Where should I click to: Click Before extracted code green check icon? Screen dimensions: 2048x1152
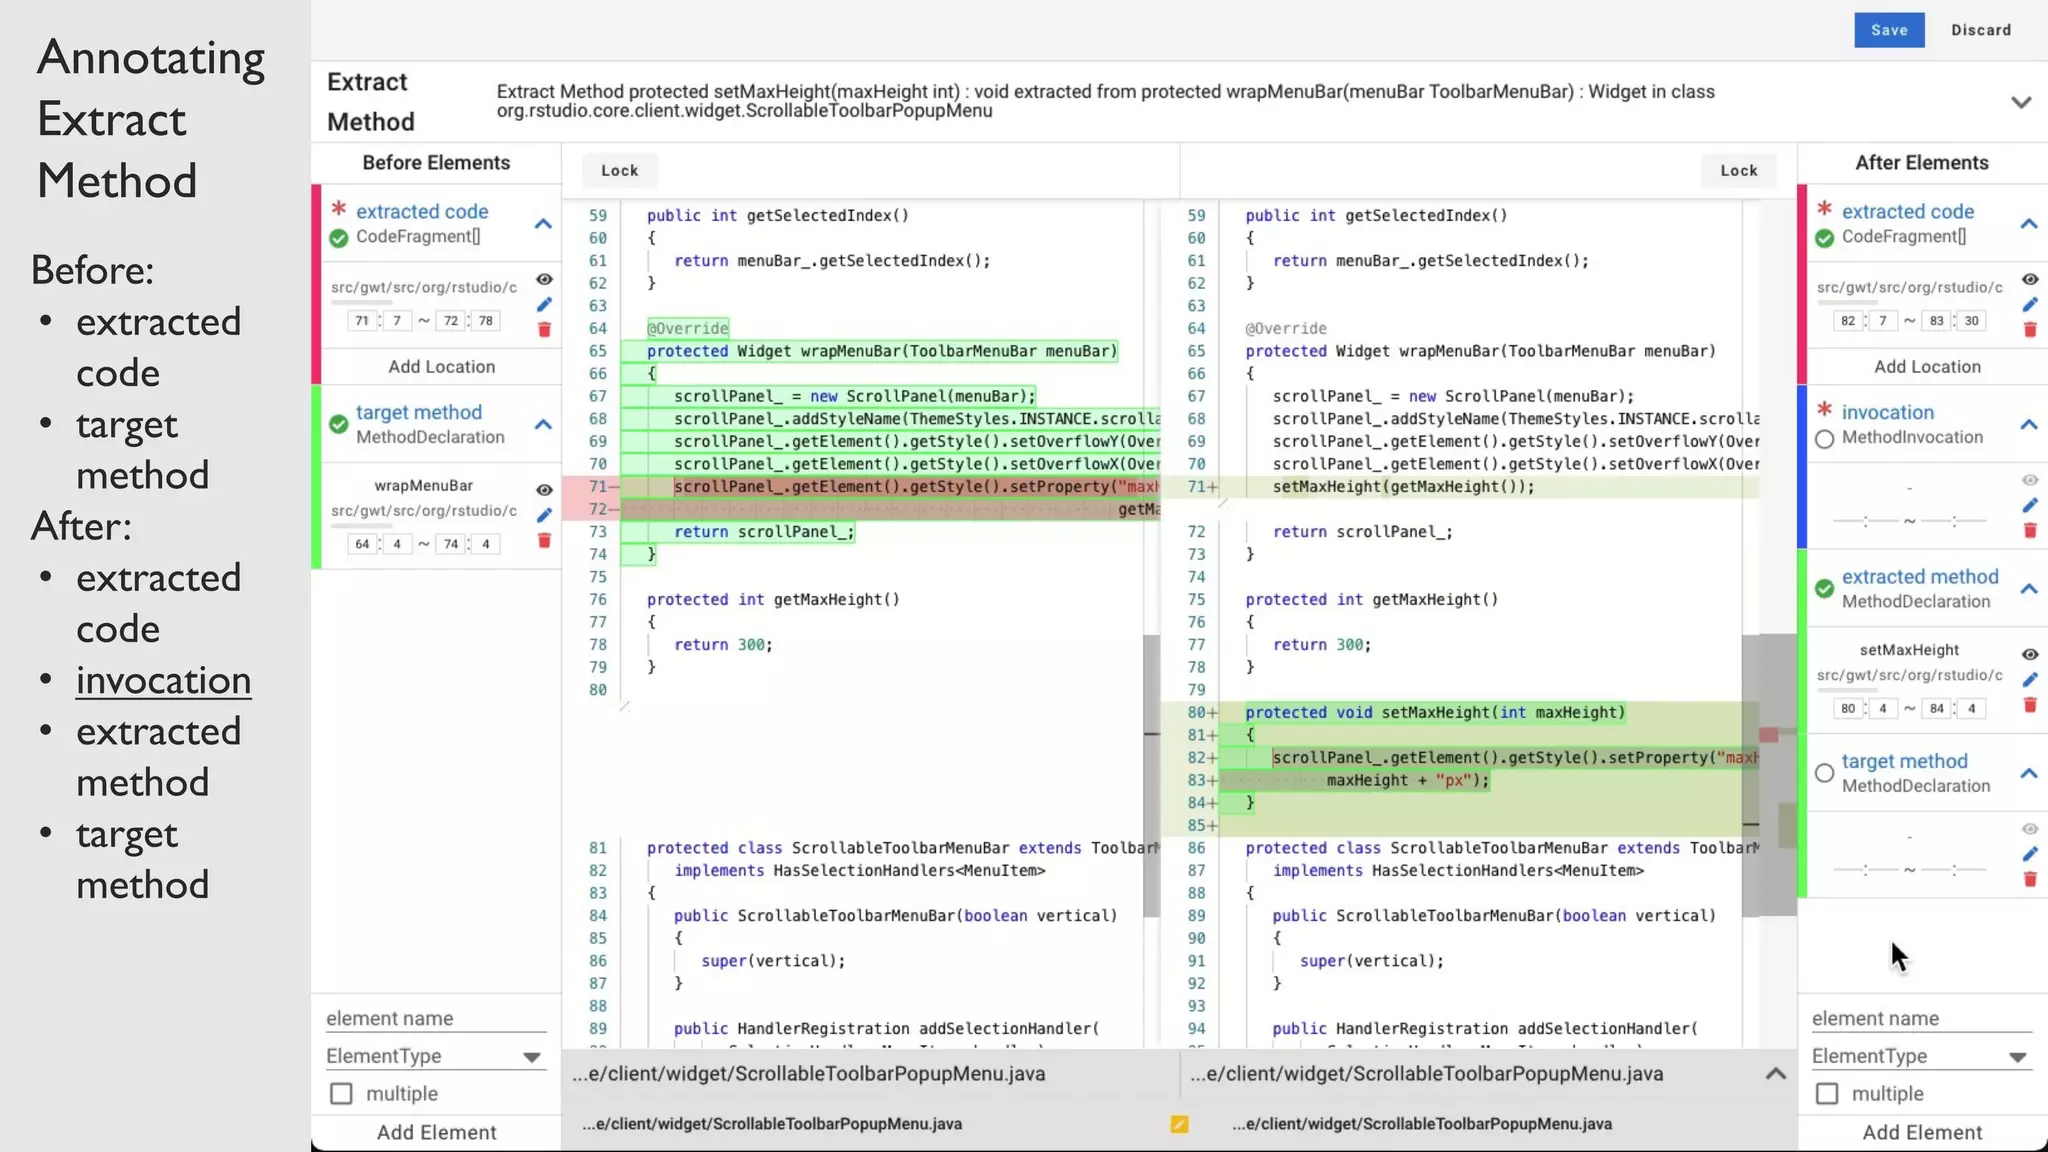[x=338, y=238]
